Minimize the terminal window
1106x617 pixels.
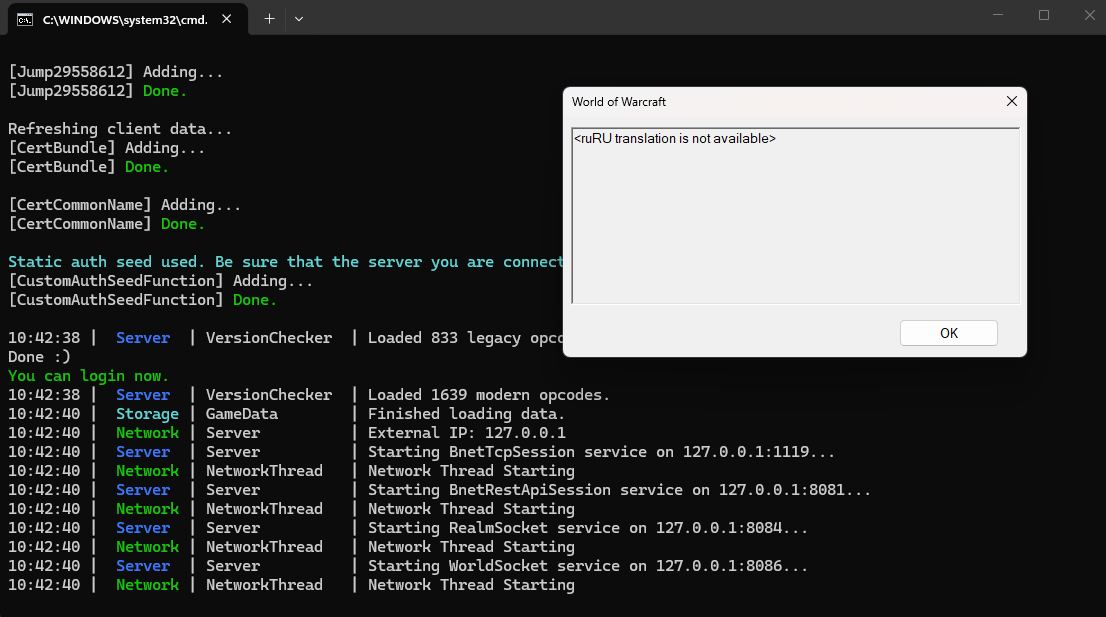[998, 15]
